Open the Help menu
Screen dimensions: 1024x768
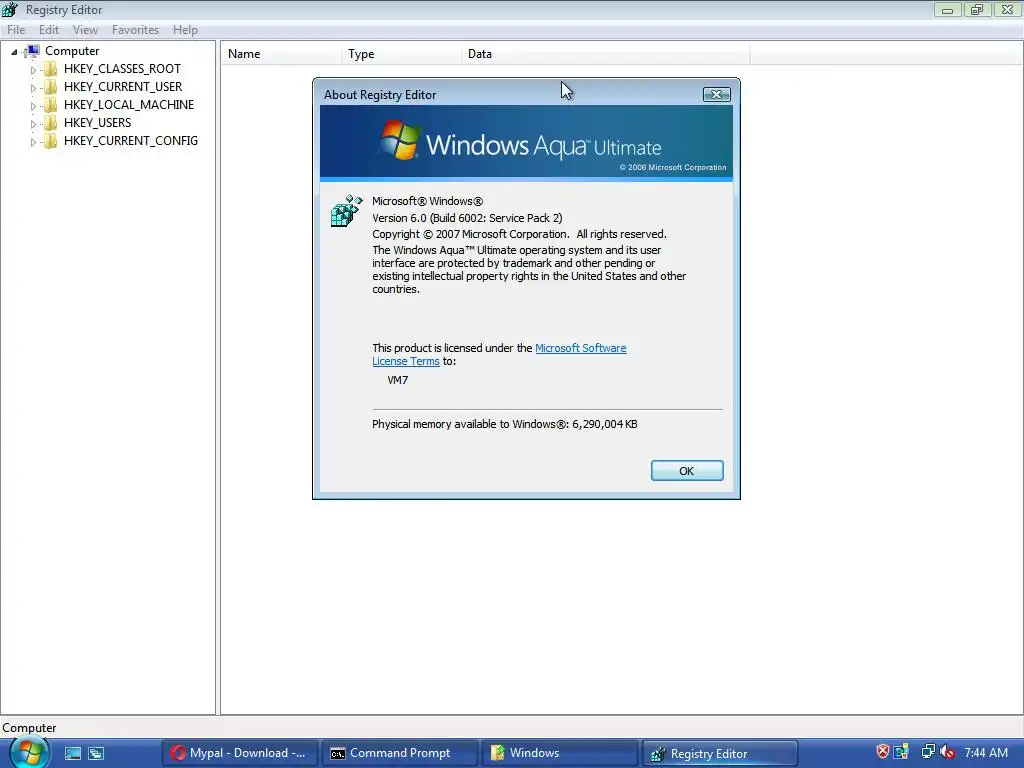185,30
